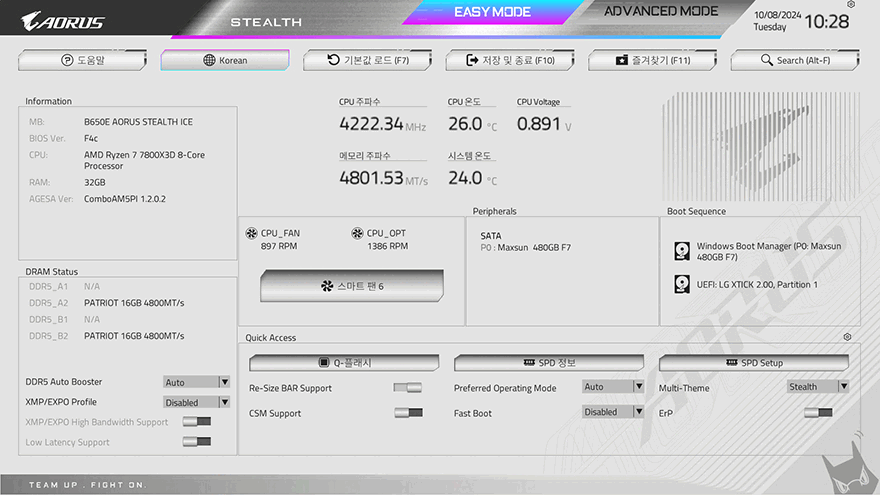This screenshot has width=880, height=495.
Task: Toggle Re-Size BAR Support switch
Action: click(407, 387)
